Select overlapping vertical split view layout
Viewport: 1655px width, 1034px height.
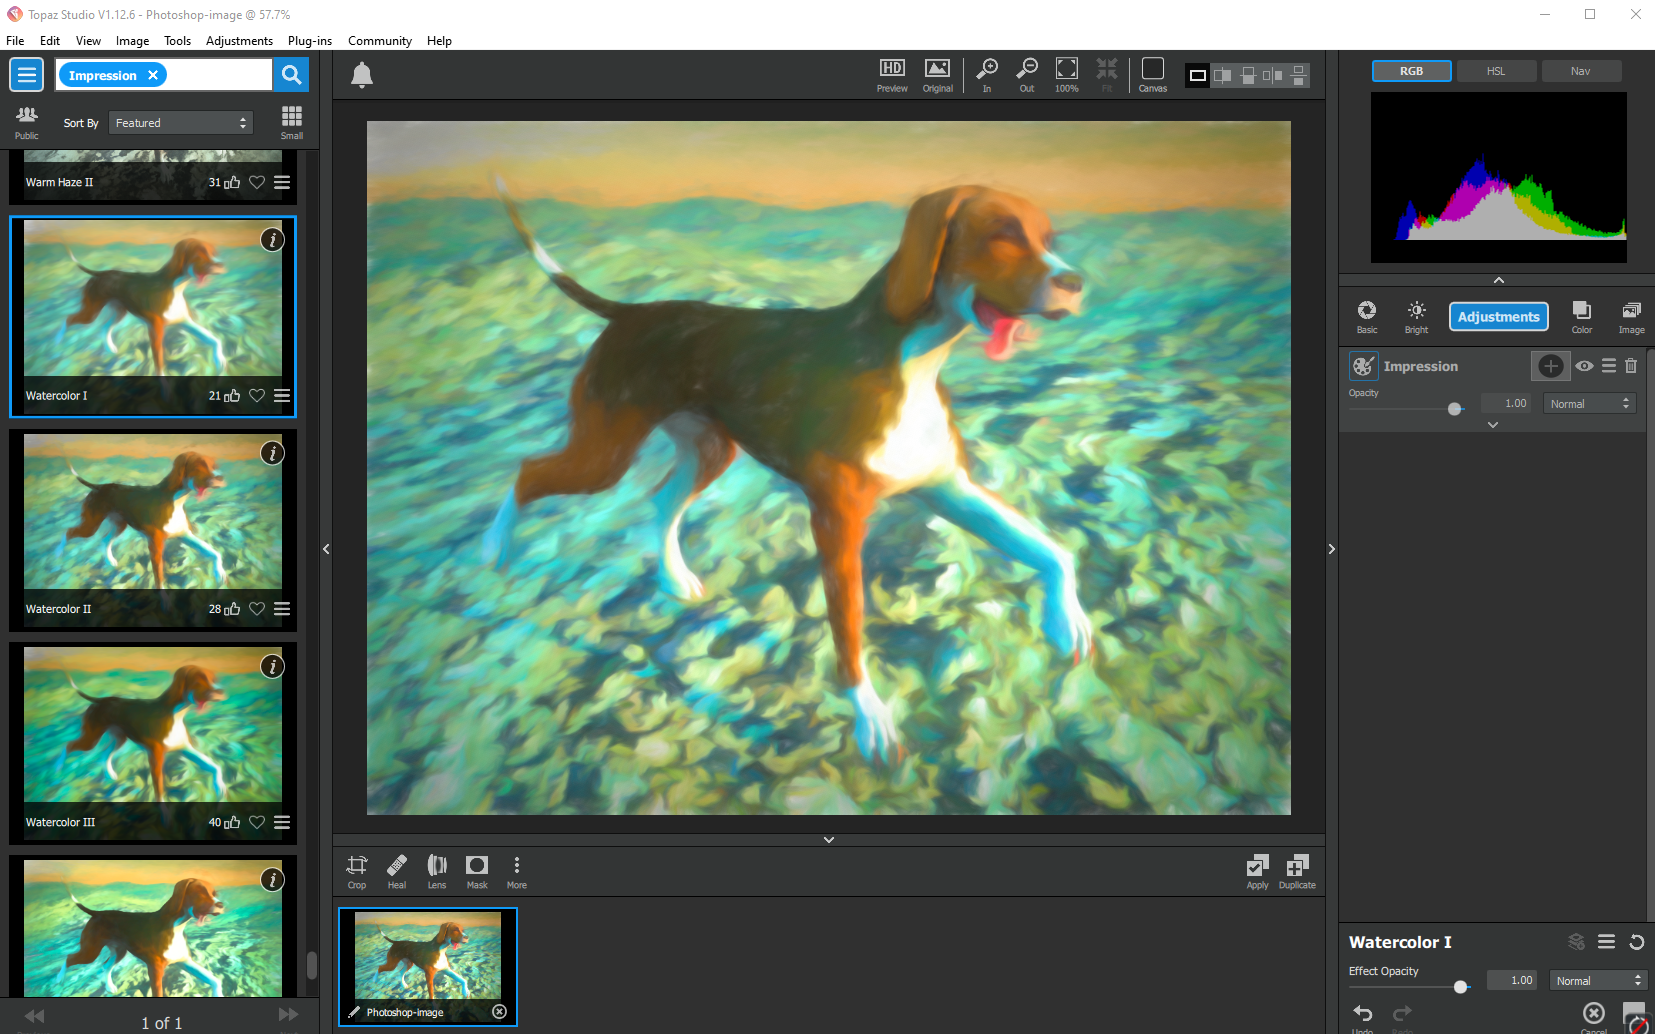[1223, 75]
